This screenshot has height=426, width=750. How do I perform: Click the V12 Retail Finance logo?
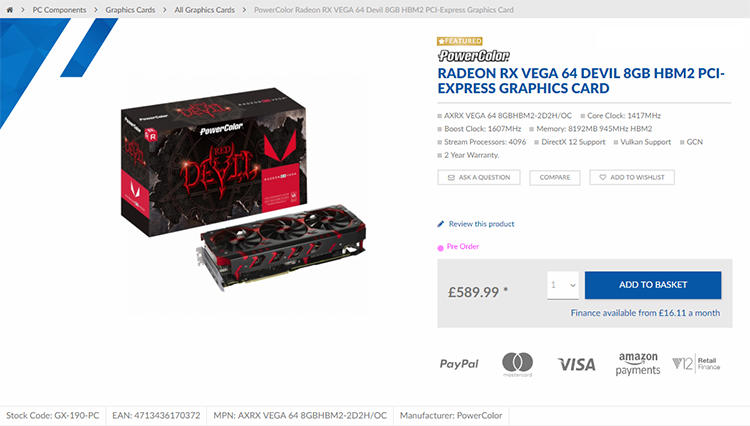(696, 364)
